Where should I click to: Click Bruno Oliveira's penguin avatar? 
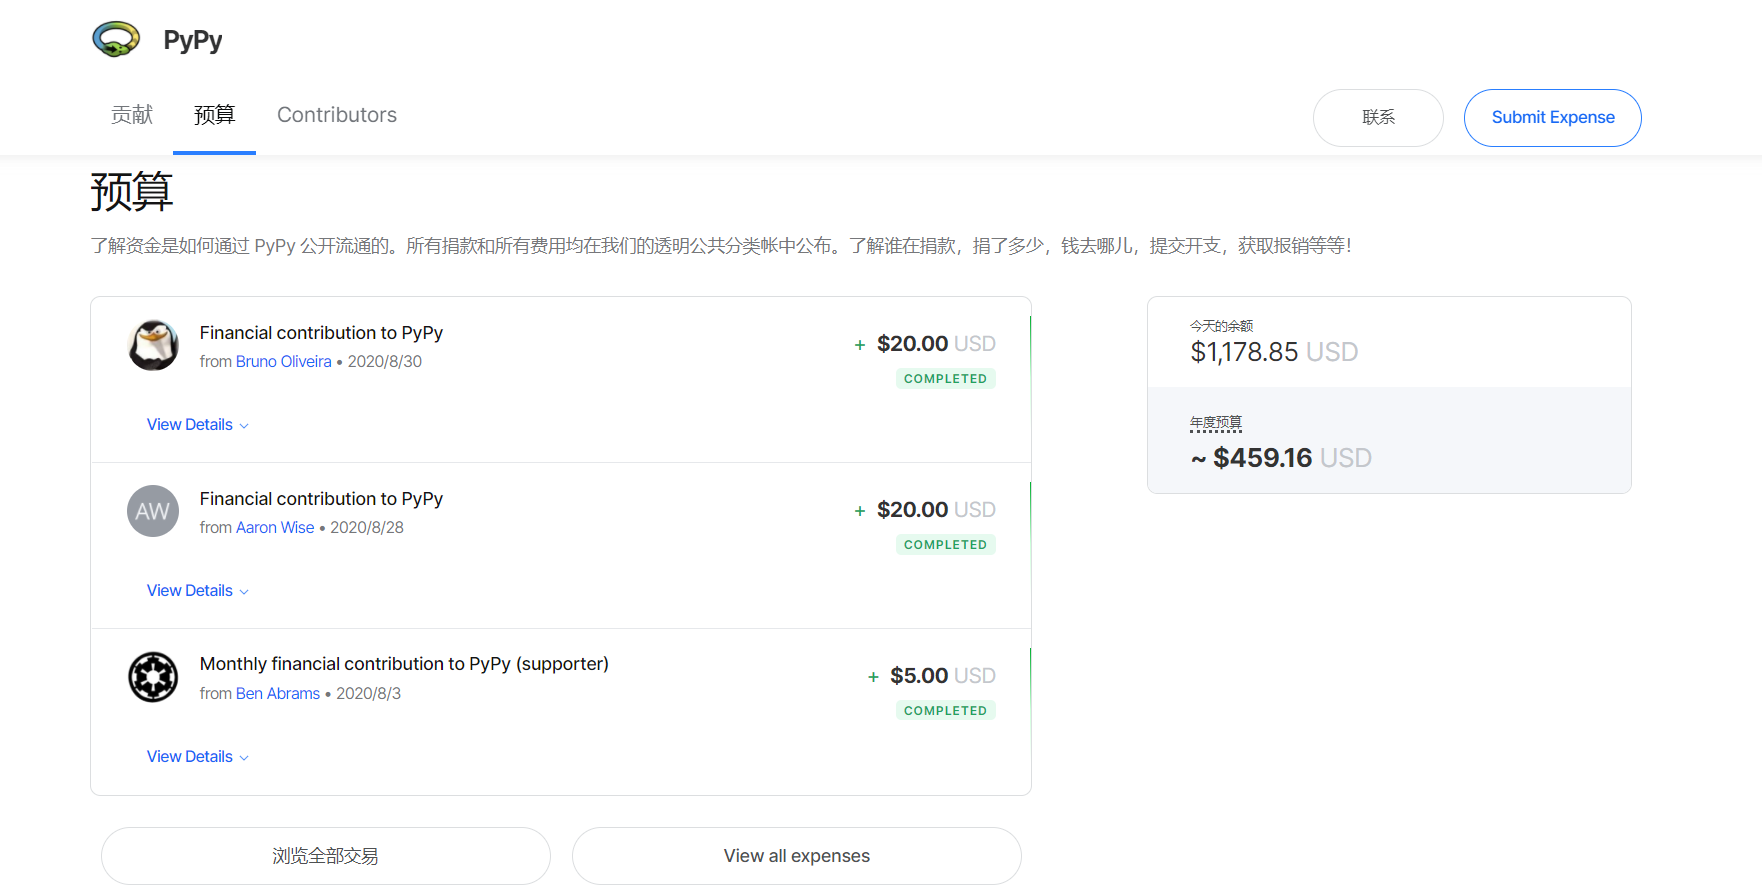click(153, 346)
